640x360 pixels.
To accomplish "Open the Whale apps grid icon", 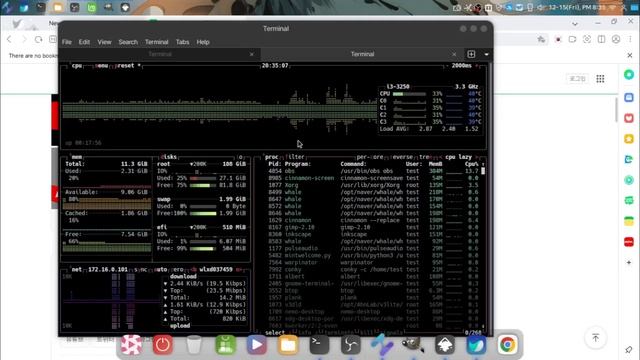I will pos(600,79).
